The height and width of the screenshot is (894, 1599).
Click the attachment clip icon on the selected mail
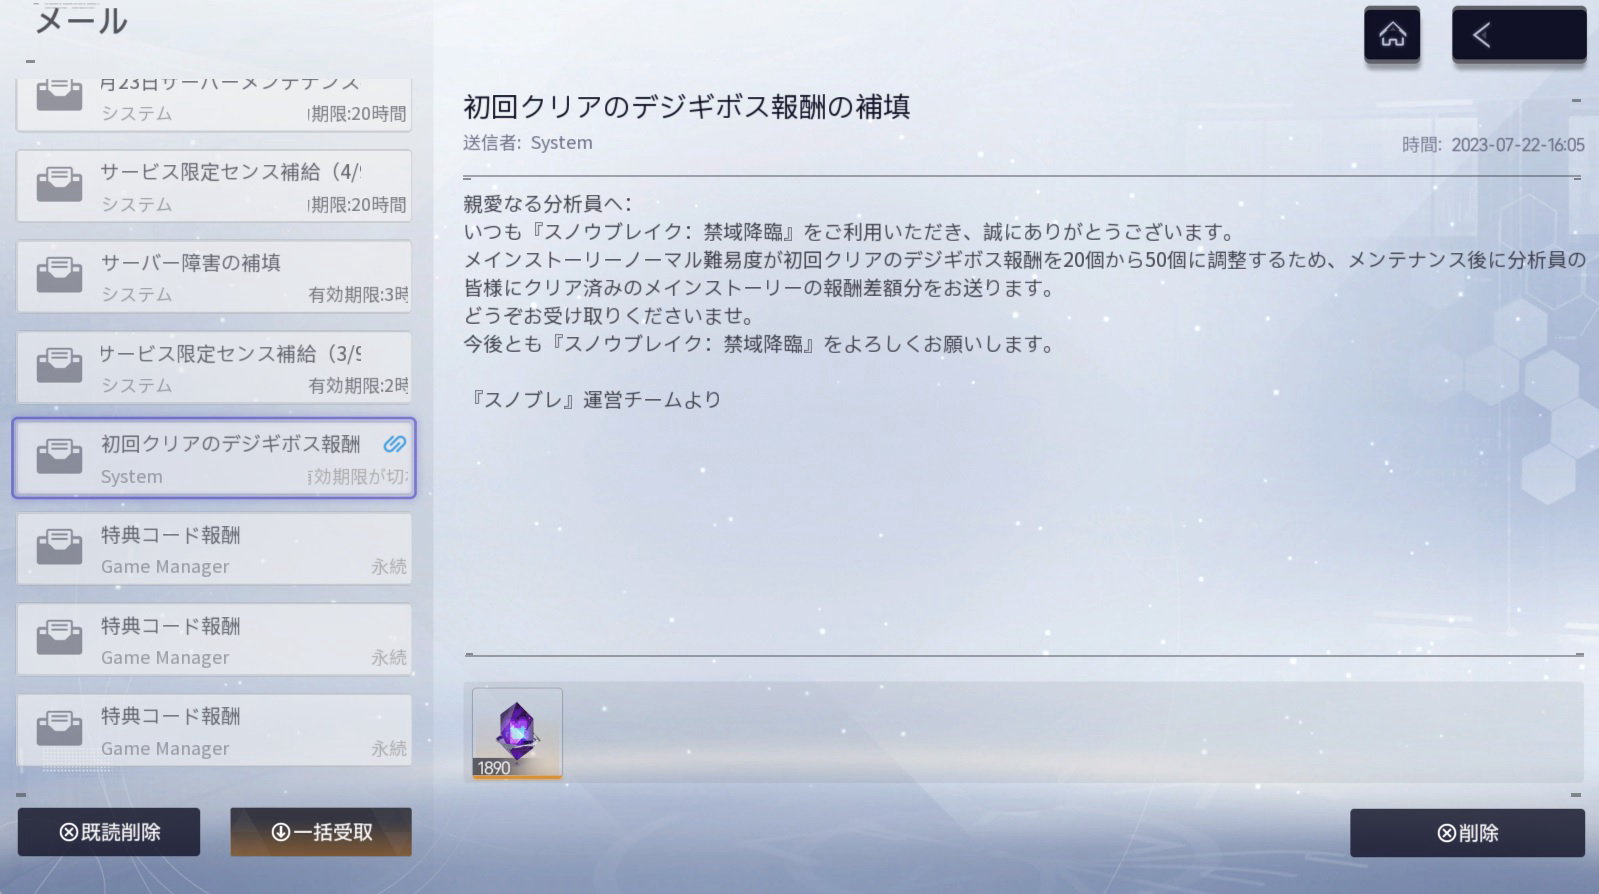[394, 444]
